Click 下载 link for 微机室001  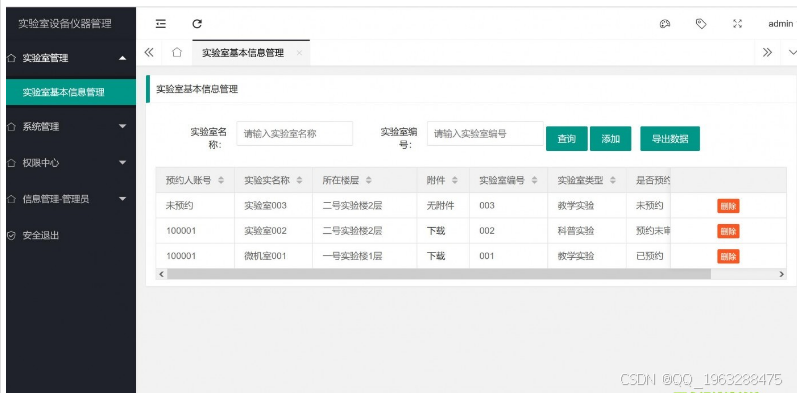click(x=436, y=256)
